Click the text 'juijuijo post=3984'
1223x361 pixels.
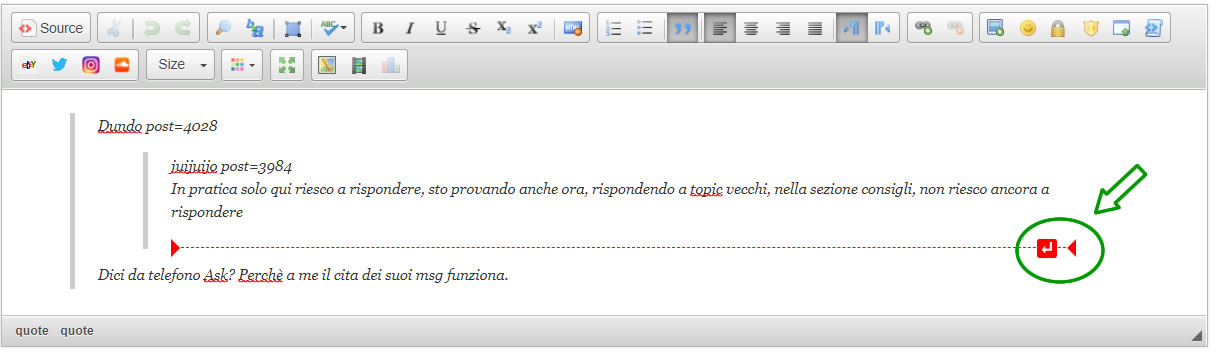click(231, 166)
